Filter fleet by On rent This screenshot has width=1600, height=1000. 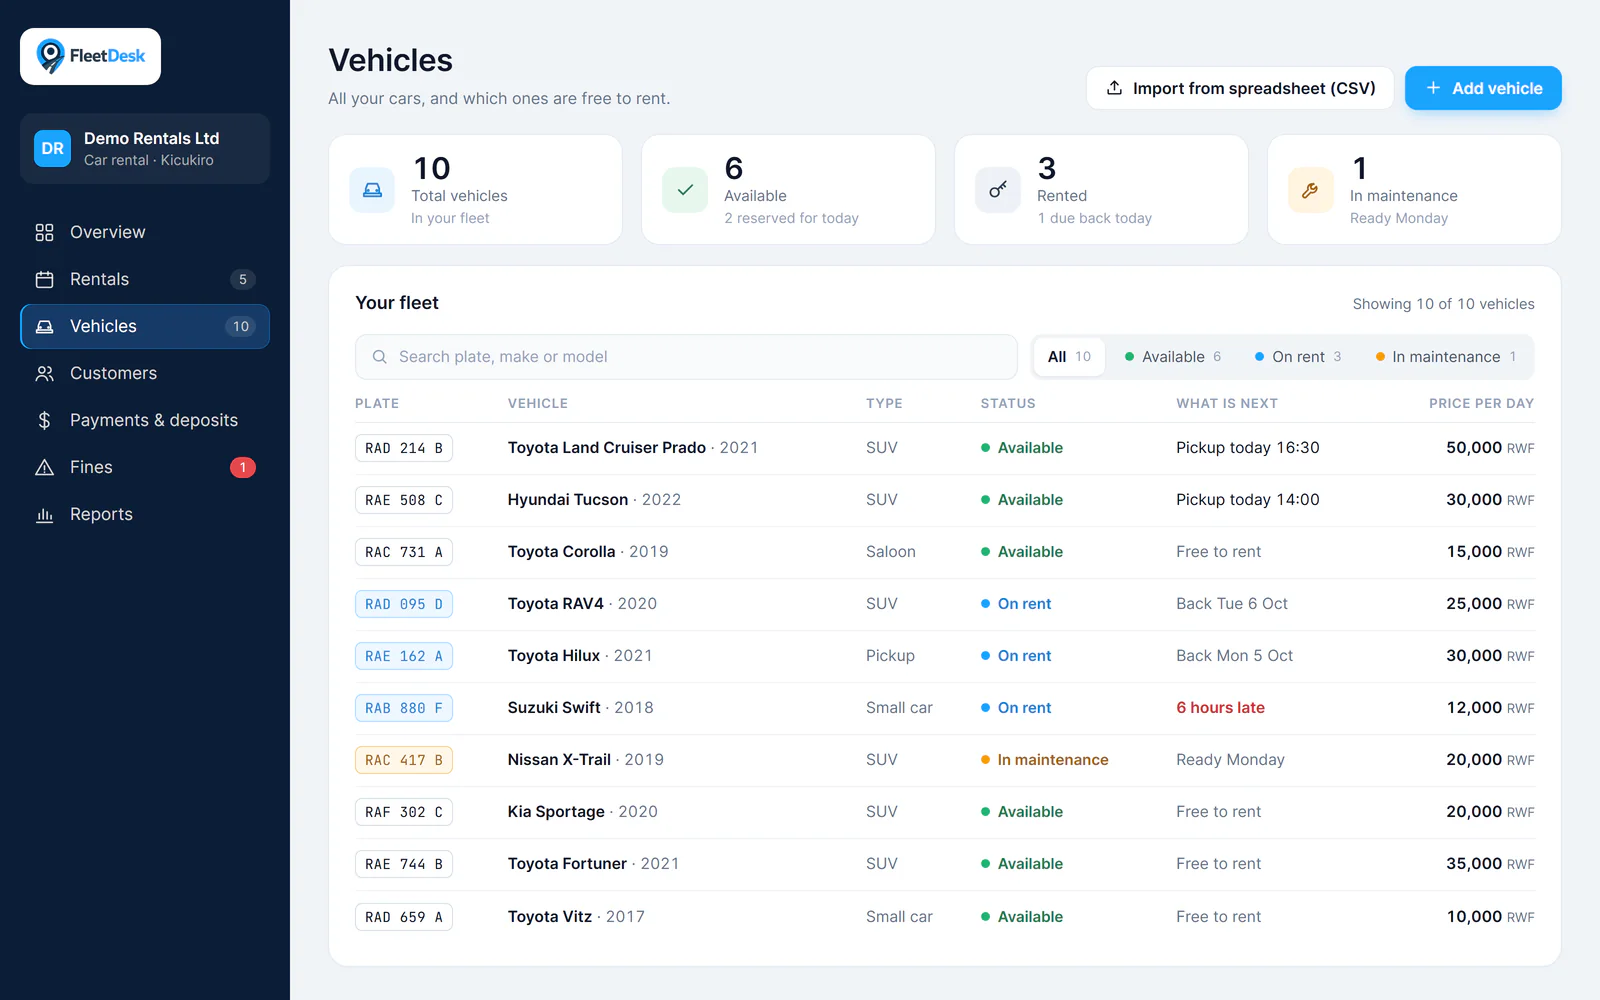1298,357
